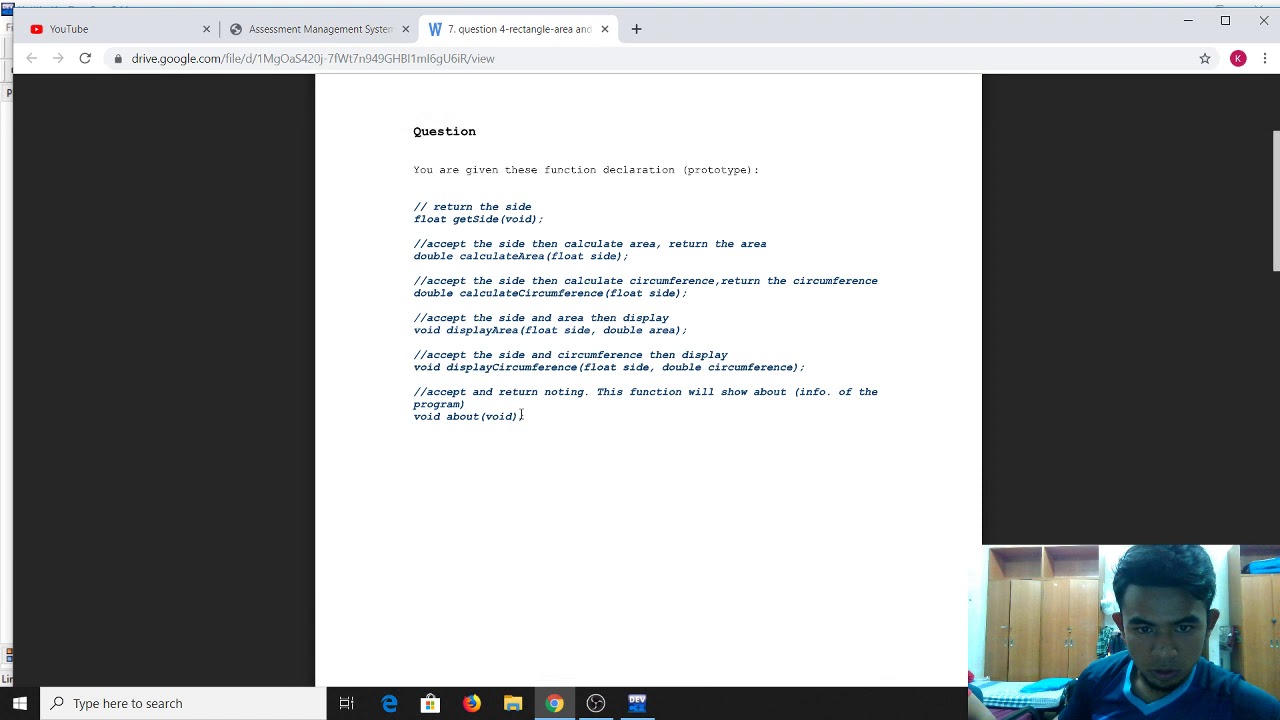Click the drive.google.com address bar
Screen dimensions: 1280x720
click(x=650, y=58)
